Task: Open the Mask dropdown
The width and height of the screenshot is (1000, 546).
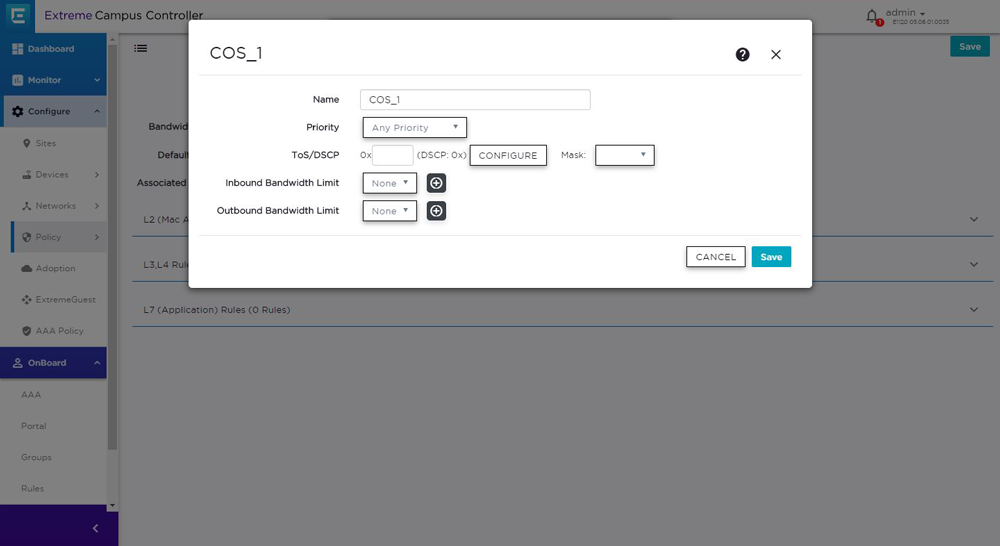Action: (624, 155)
